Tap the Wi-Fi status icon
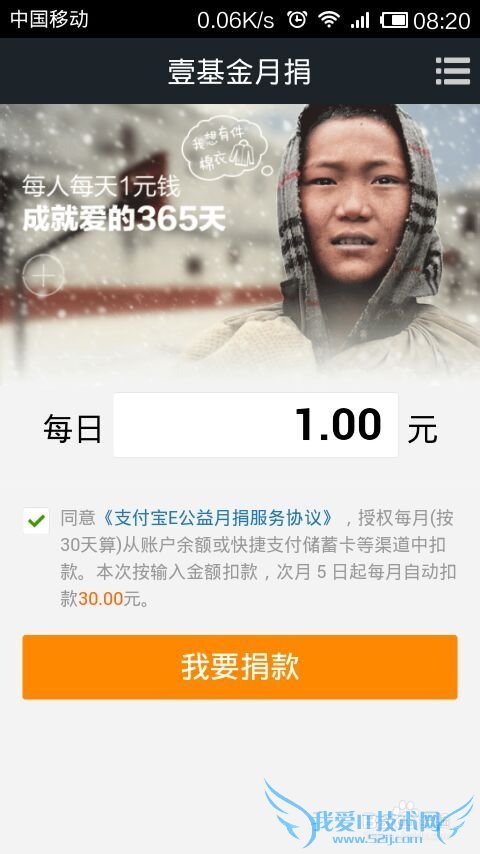480x854 pixels. click(x=329, y=20)
